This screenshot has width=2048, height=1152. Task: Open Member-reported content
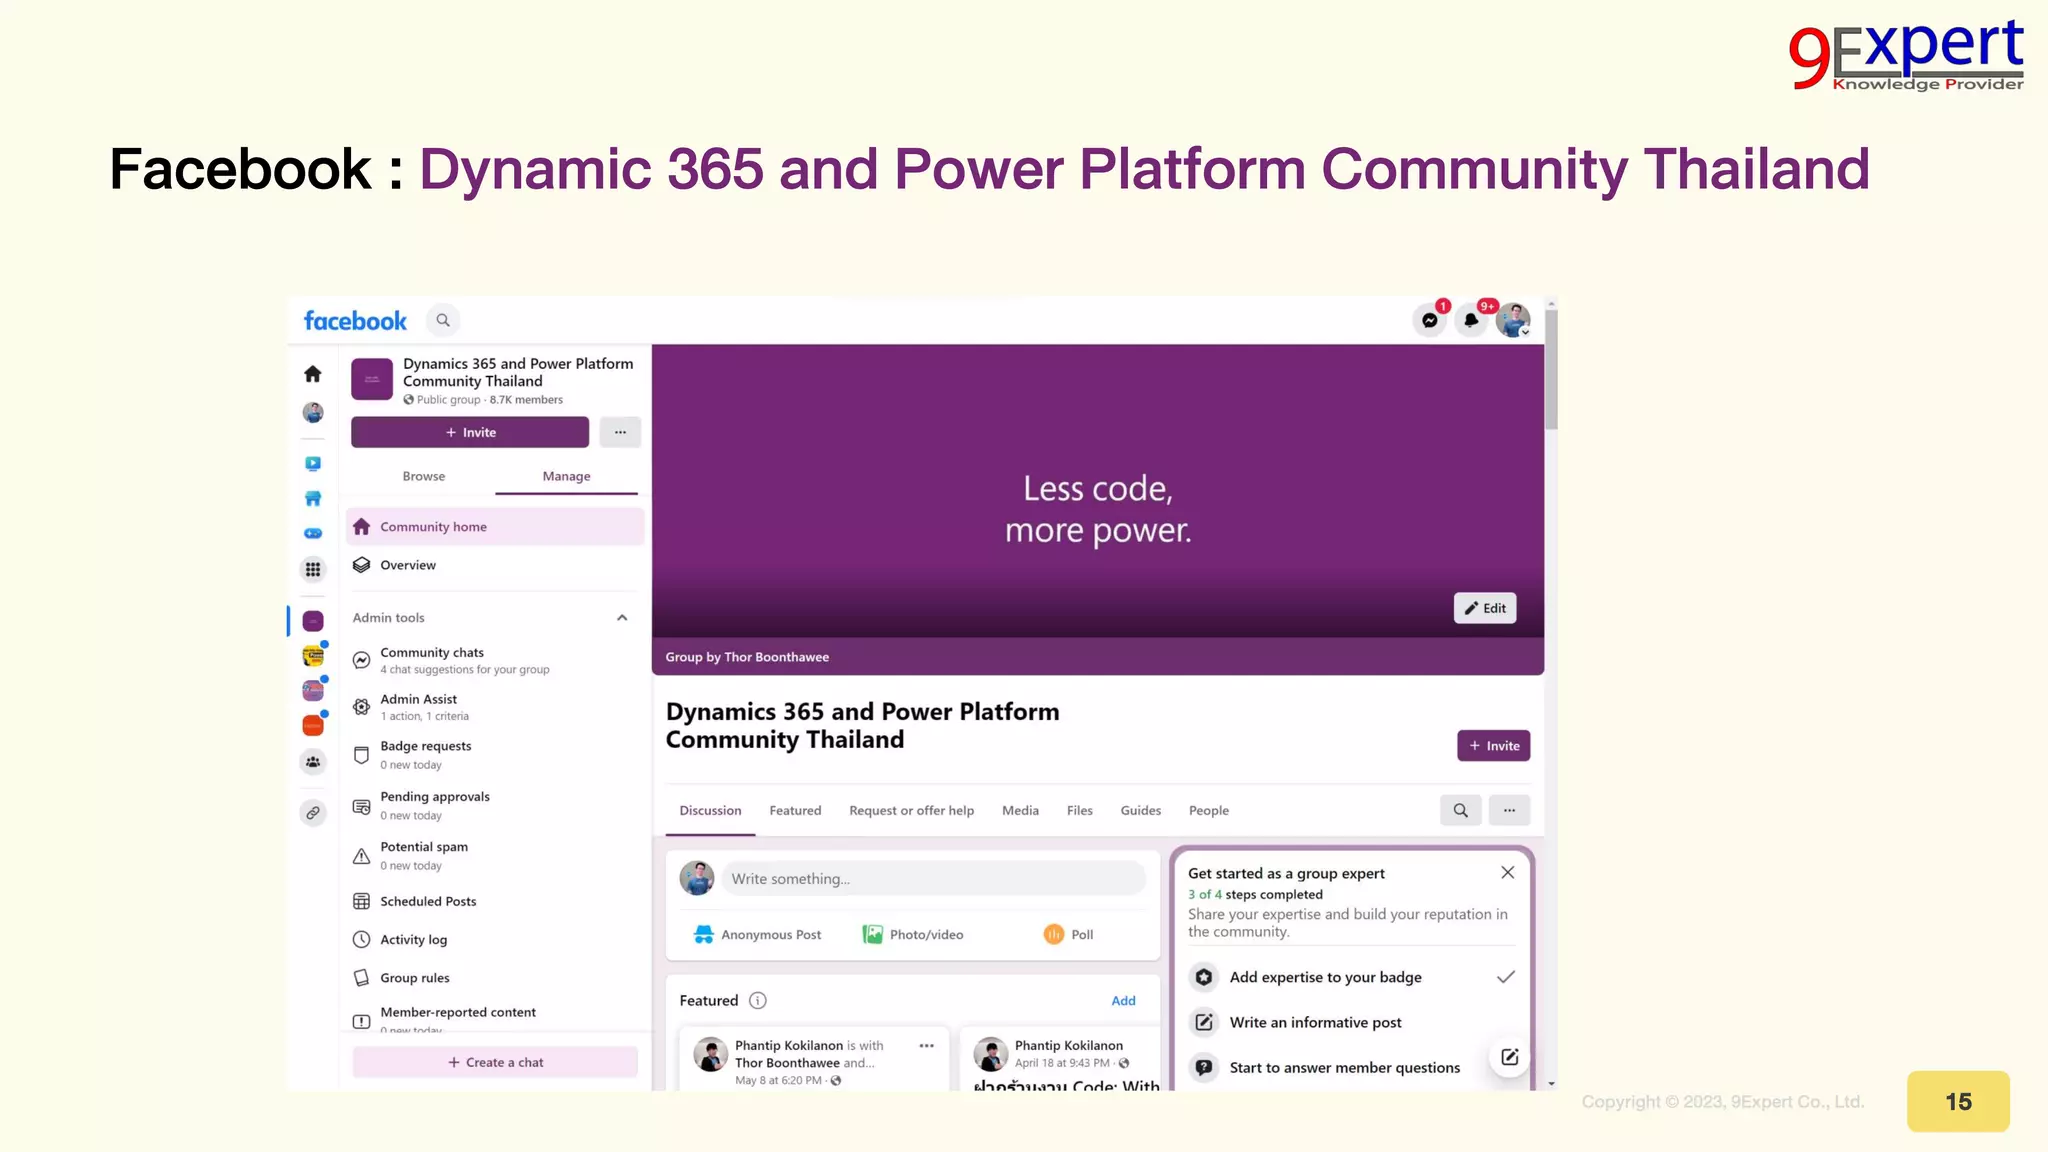click(495, 1019)
